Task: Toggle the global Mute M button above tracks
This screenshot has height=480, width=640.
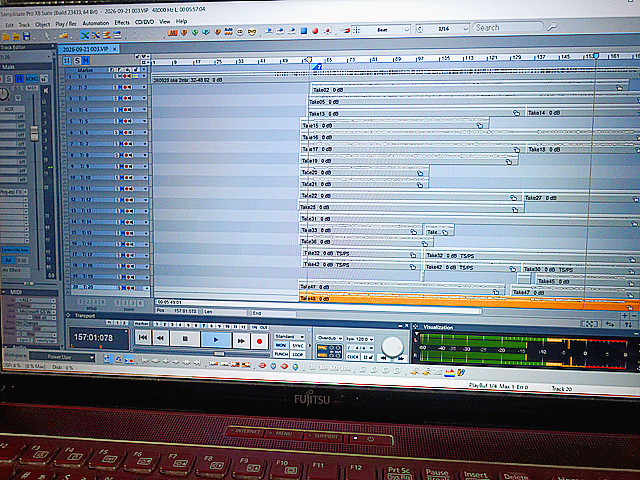Action: tap(86, 61)
